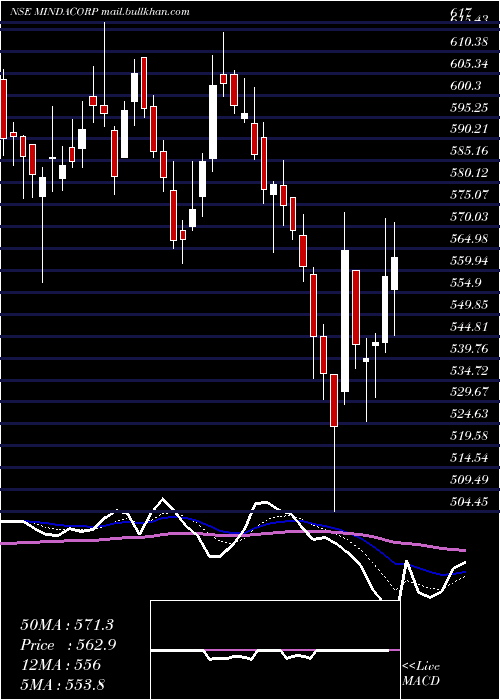Image resolution: width=500 pixels, height=700 pixels.
Task: Click the 514.54 price axis label
Action: pos(468,458)
